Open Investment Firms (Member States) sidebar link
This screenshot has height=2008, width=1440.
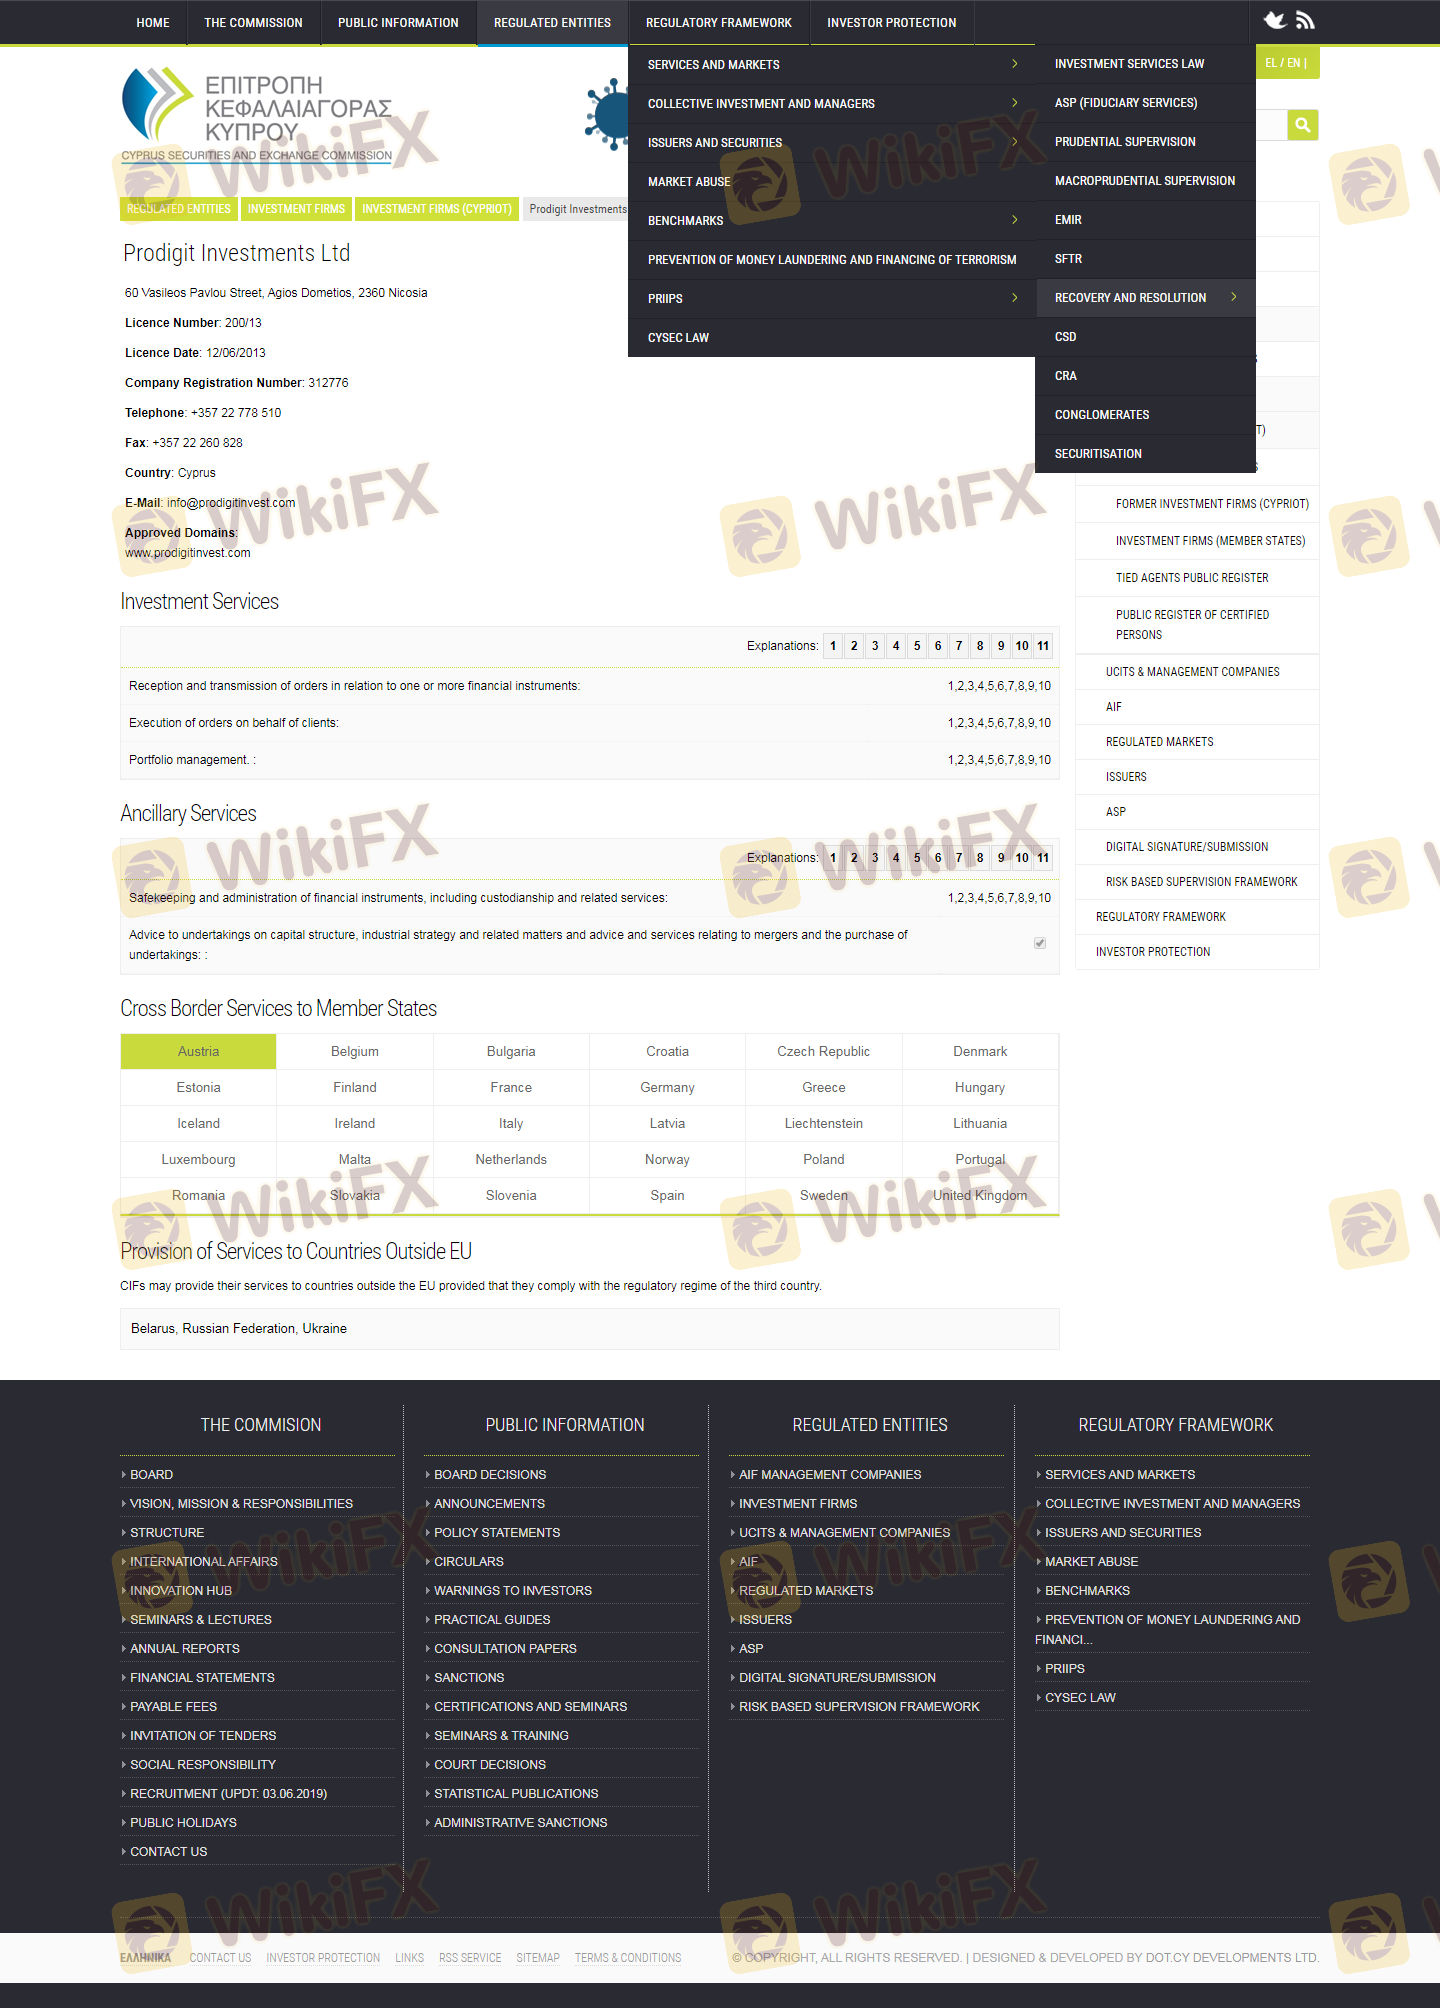(1210, 541)
